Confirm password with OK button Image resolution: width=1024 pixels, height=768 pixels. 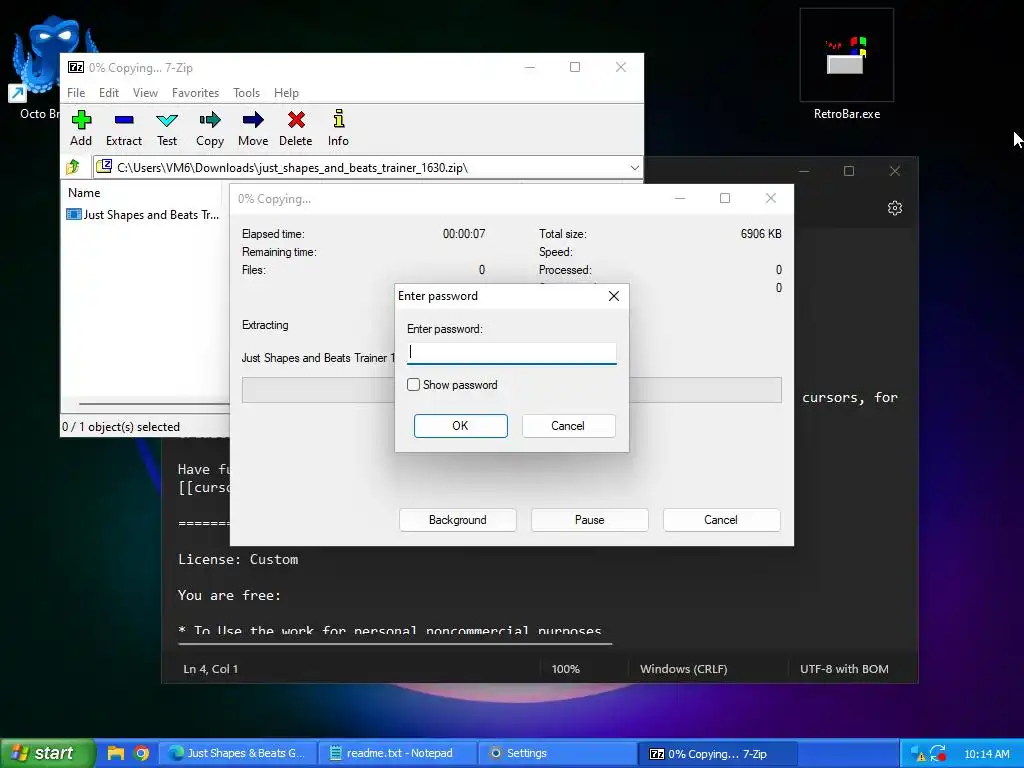pyautogui.click(x=460, y=426)
